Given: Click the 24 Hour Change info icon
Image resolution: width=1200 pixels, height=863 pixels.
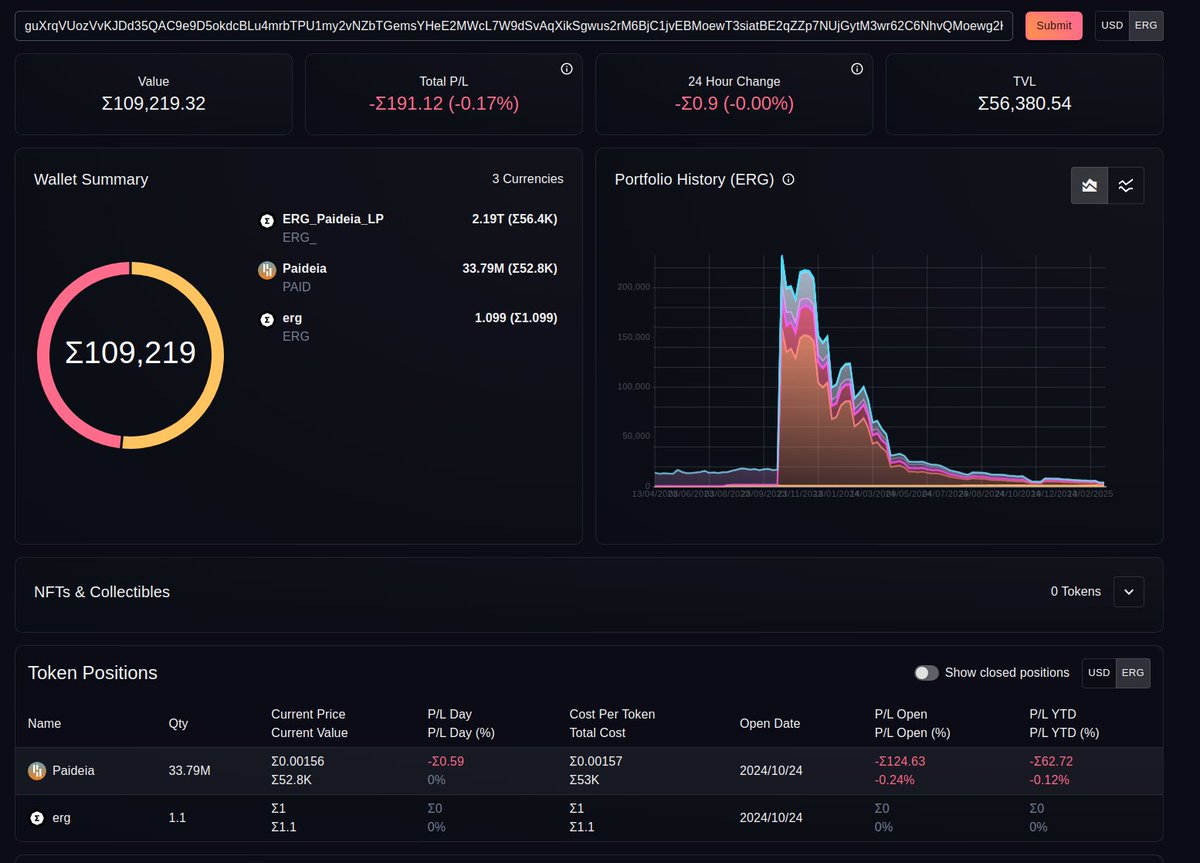Looking at the screenshot, I should click(857, 69).
